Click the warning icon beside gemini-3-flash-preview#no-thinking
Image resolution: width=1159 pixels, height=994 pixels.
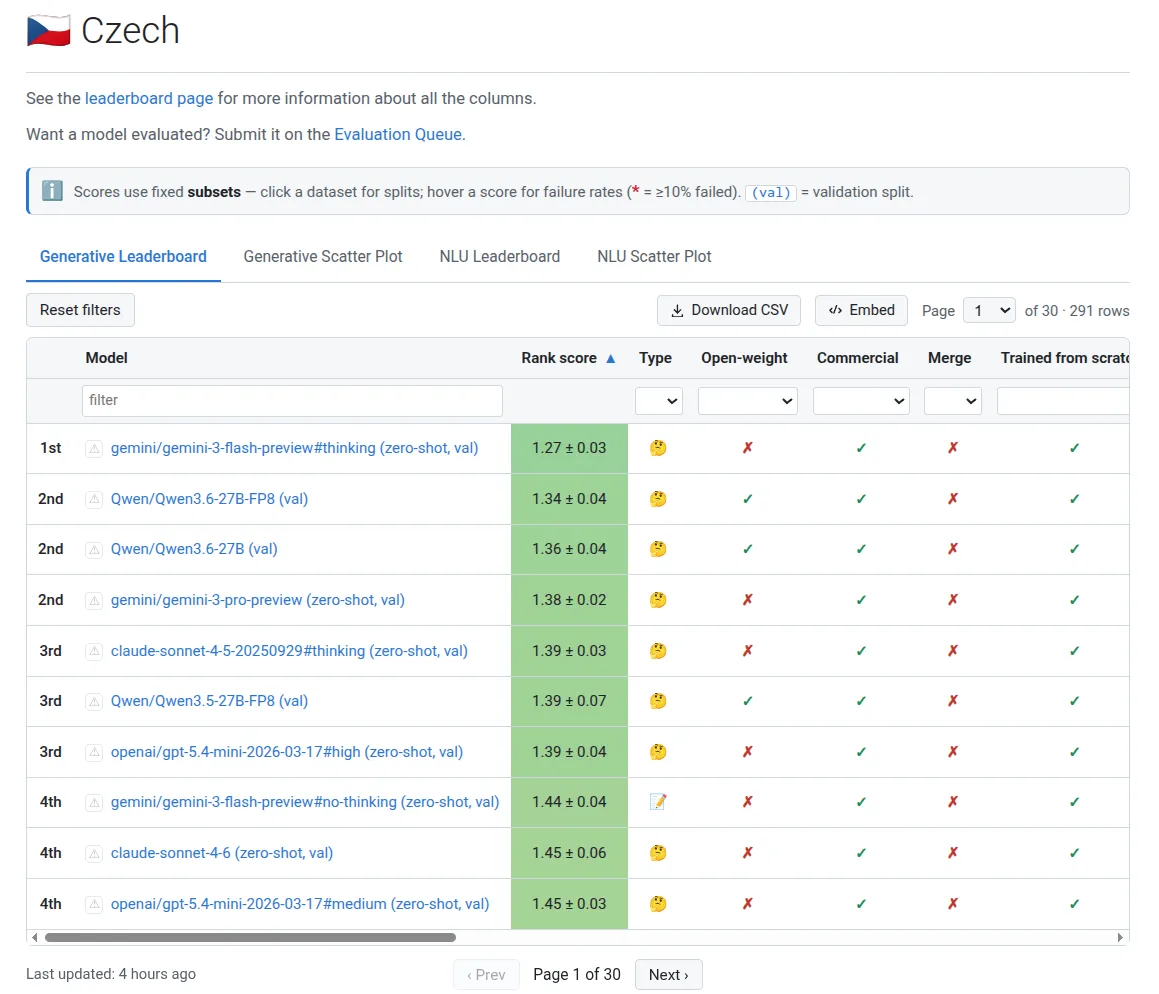tap(94, 803)
